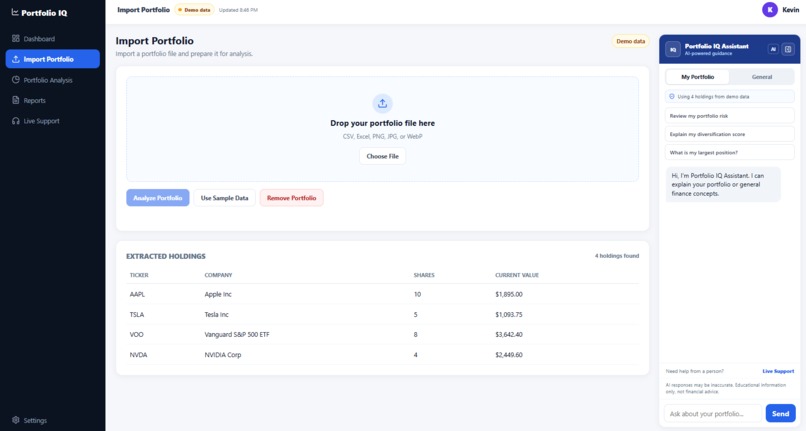The height and width of the screenshot is (431, 806).
Task: Switch to My Portfolio assistant tab
Action: 698,77
